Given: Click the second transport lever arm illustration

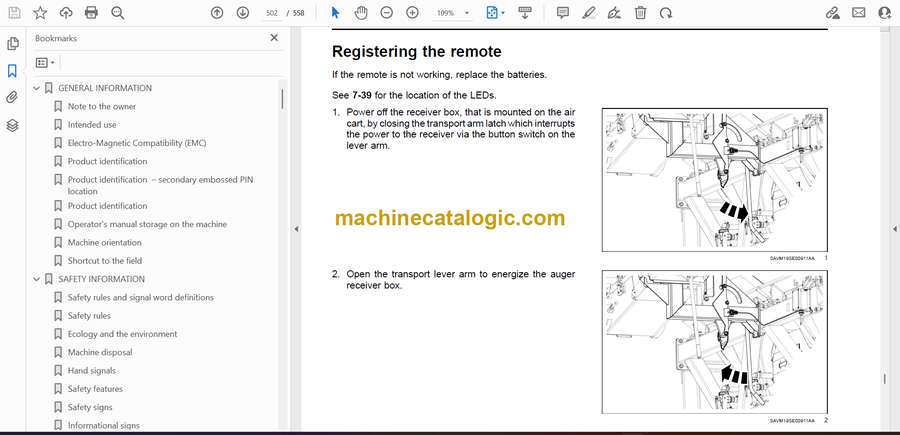Looking at the screenshot, I should [715, 342].
